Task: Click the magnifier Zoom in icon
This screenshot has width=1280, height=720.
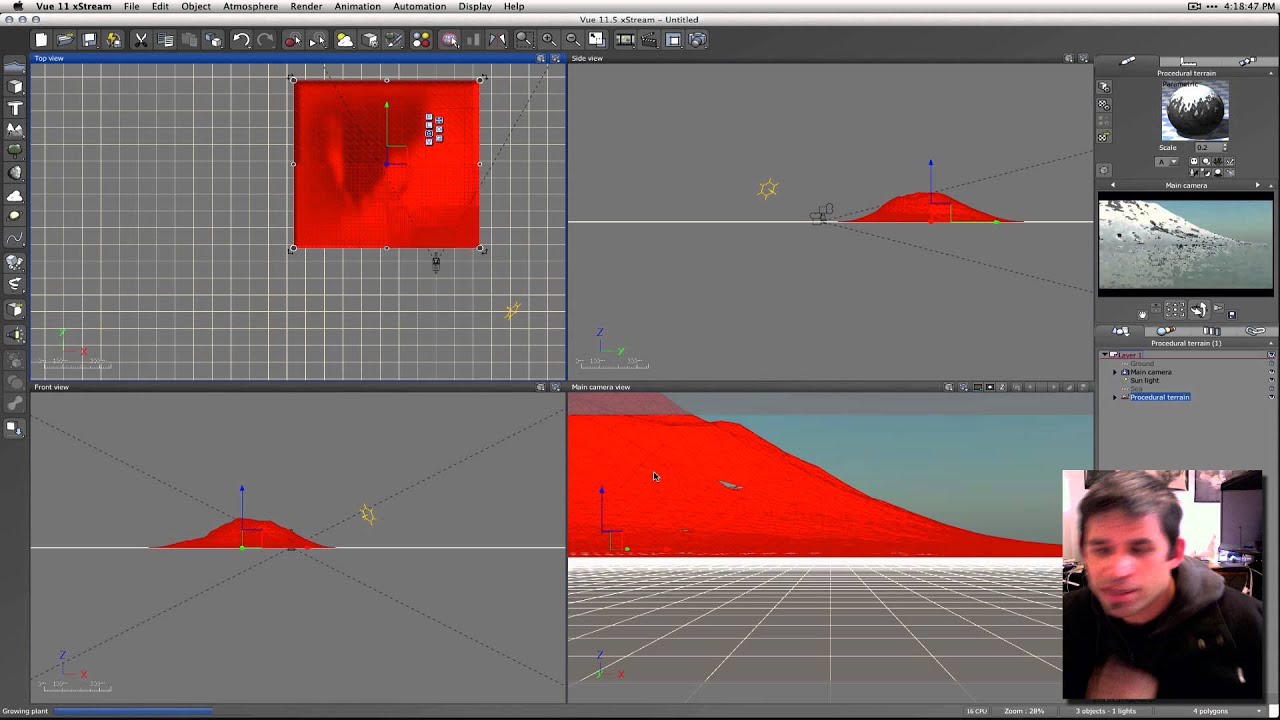Action: coord(549,40)
